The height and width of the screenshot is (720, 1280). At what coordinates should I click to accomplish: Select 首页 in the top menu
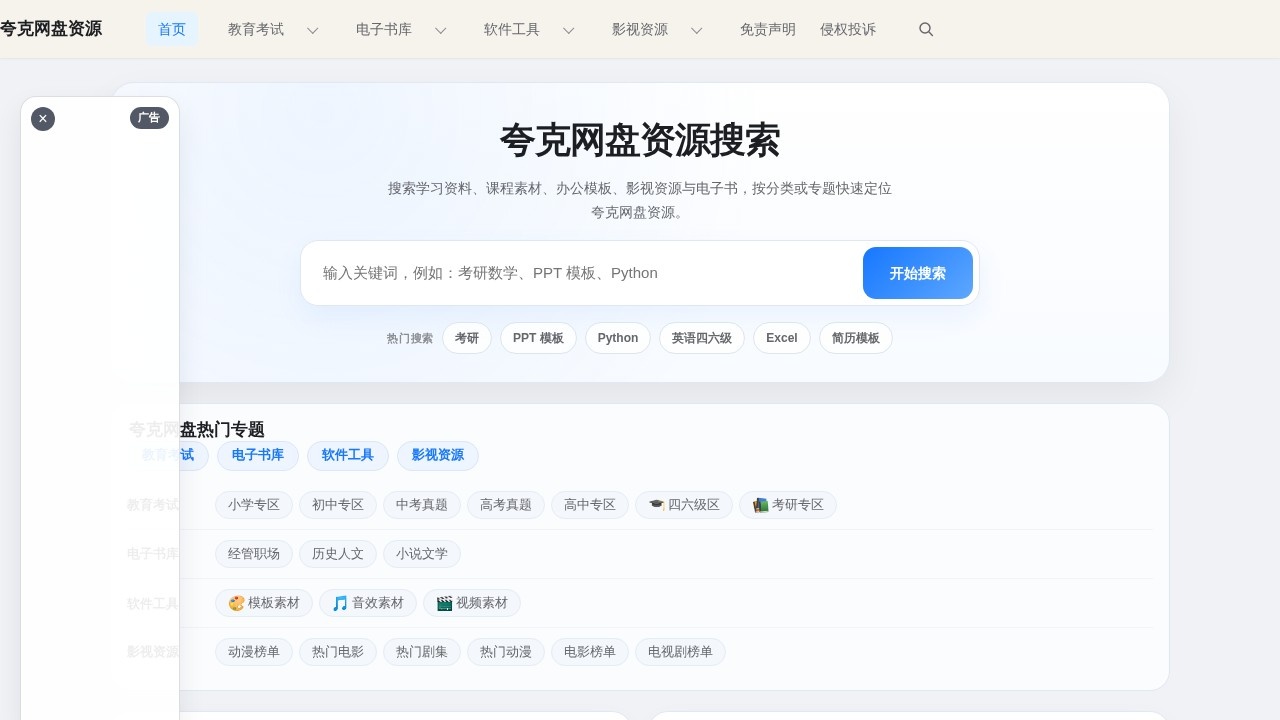171,29
